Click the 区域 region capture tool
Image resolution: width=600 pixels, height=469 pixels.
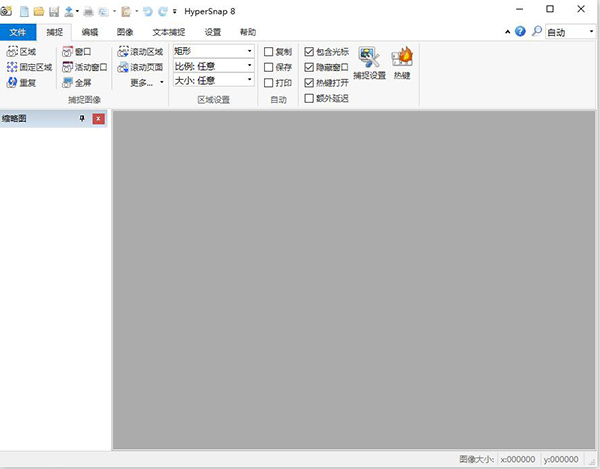point(21,51)
